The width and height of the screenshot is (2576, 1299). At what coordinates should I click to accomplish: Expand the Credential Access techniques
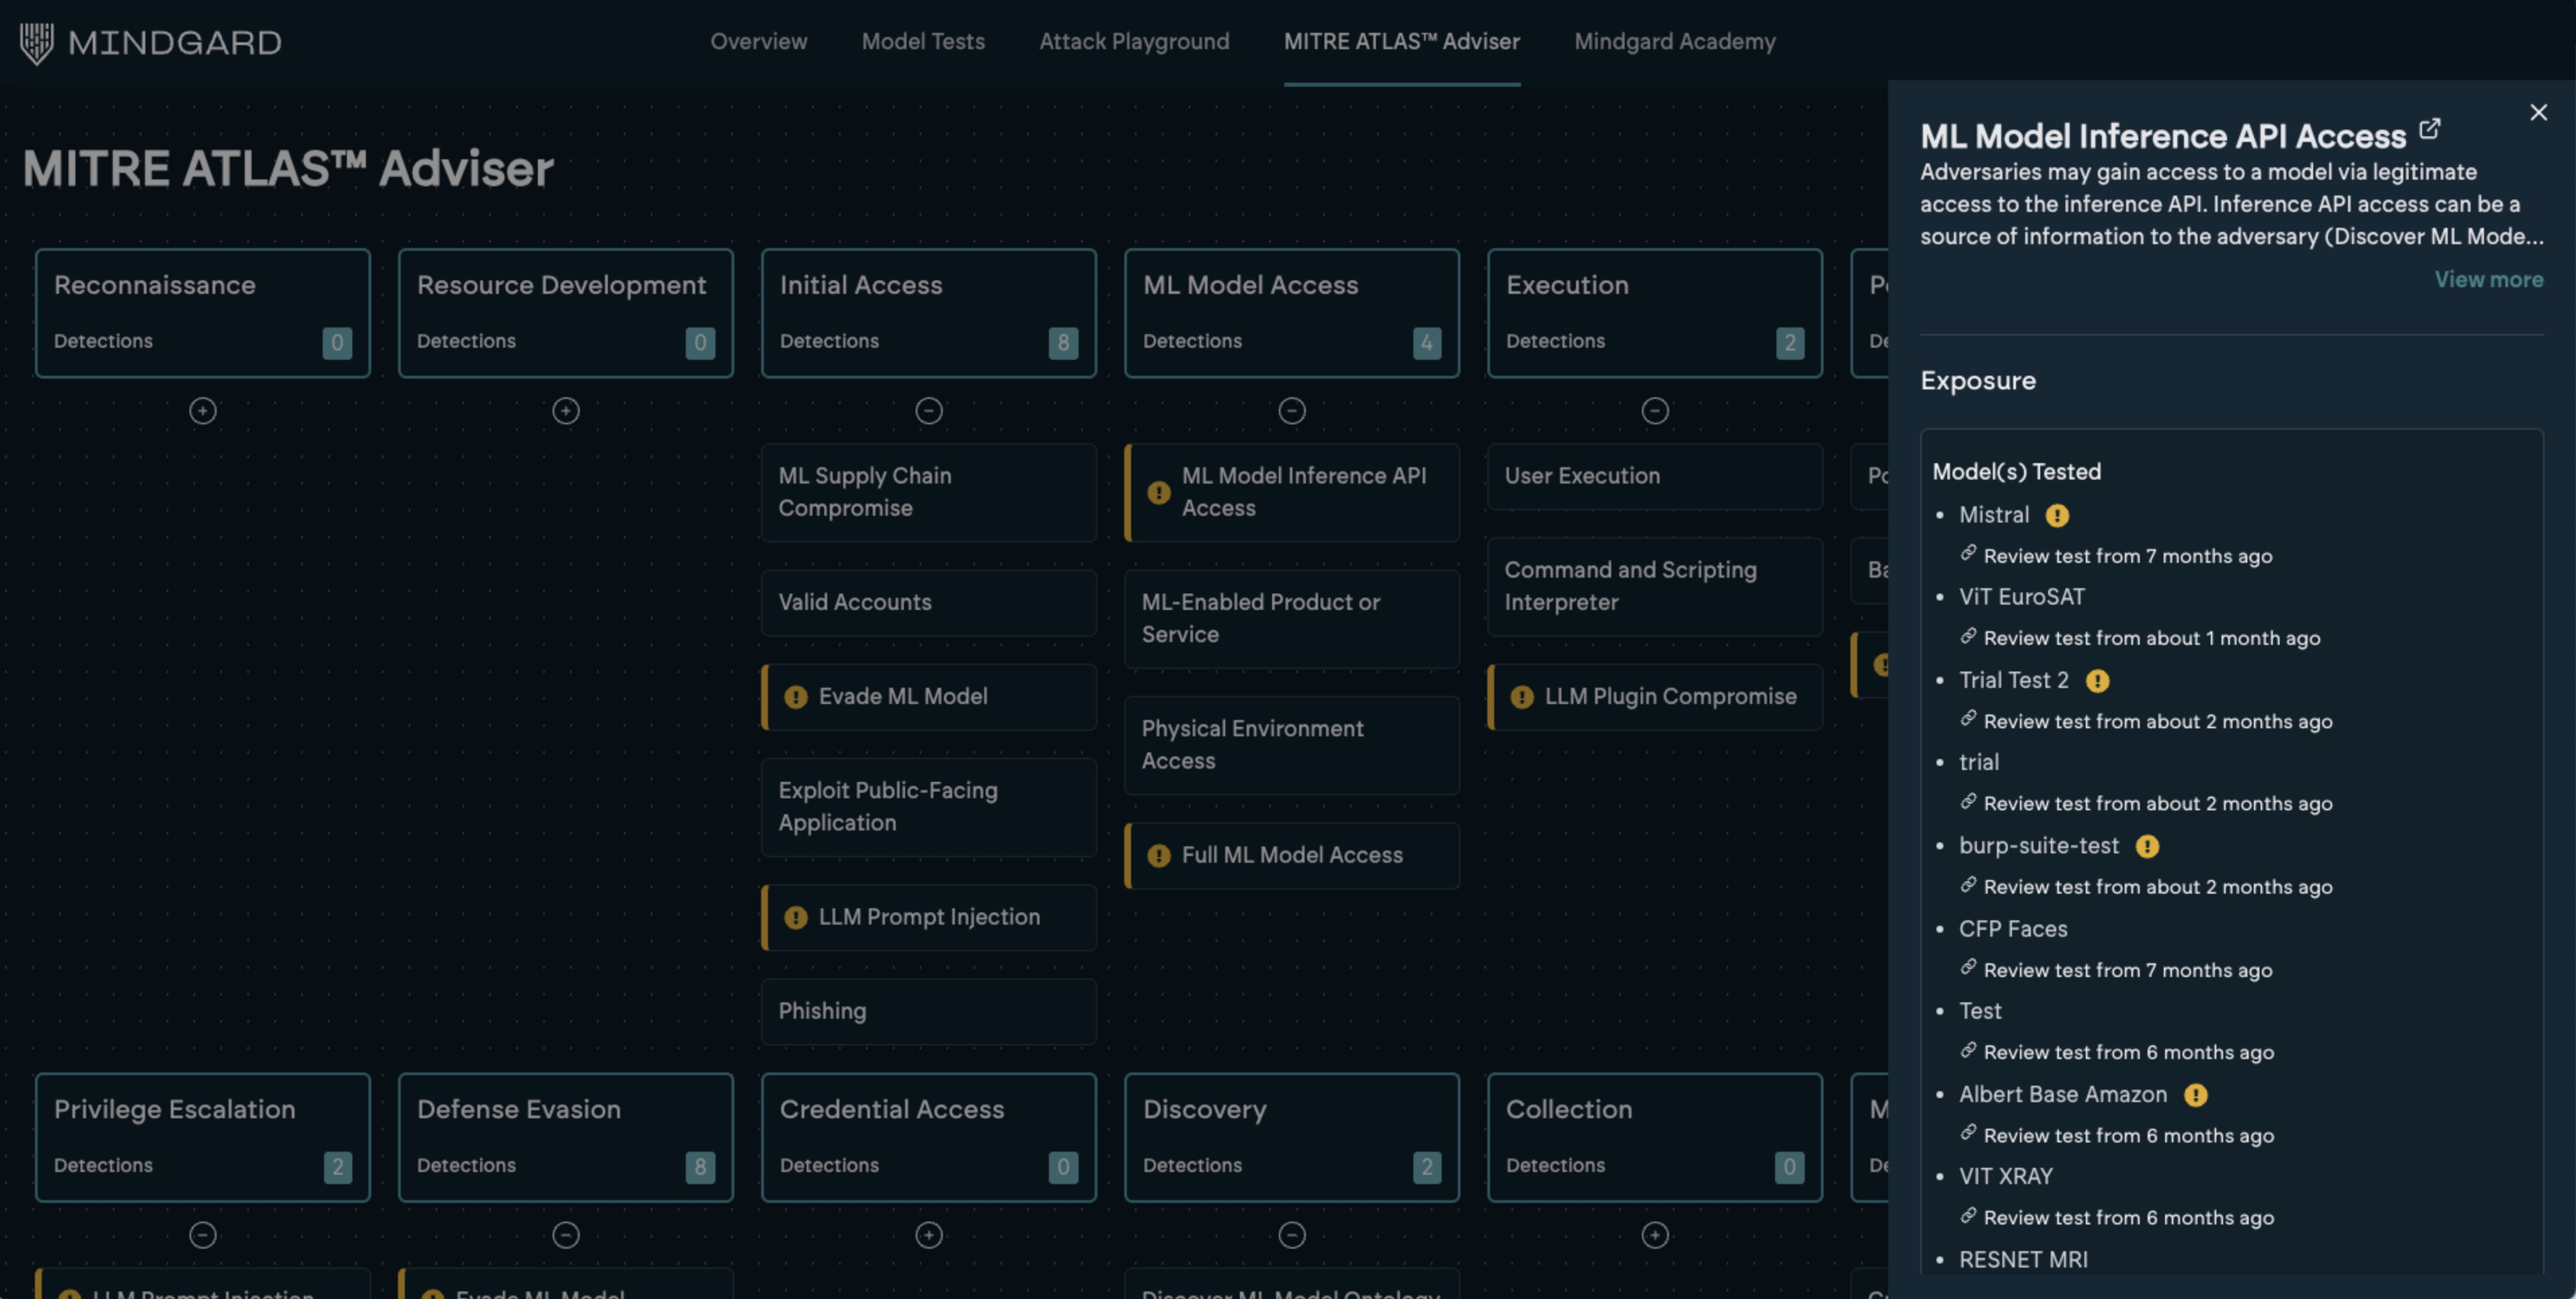click(x=929, y=1235)
